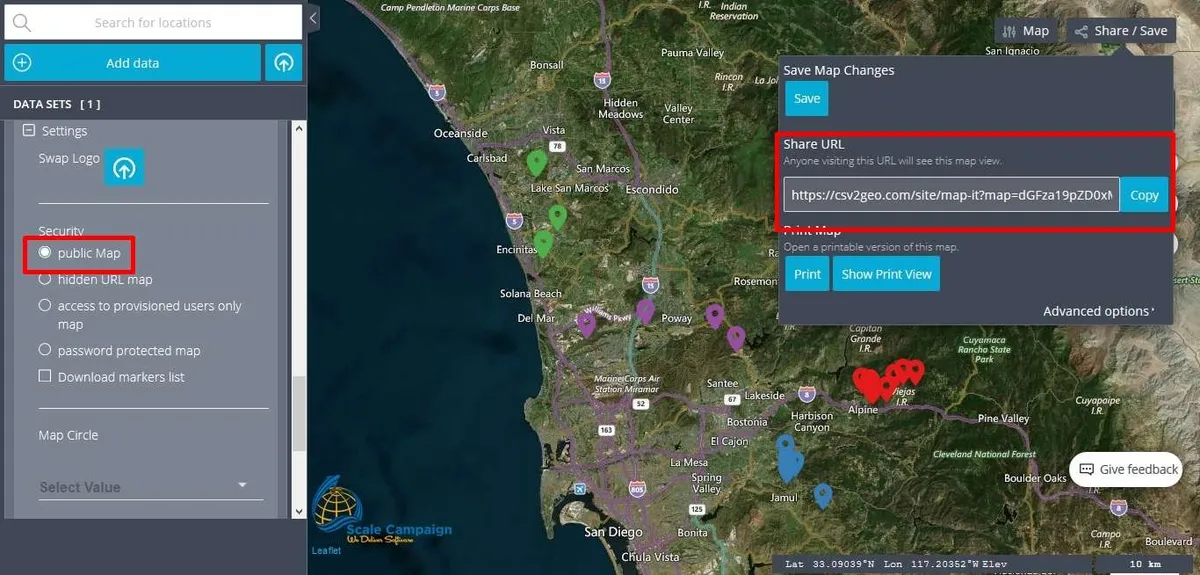Click the purple marker near Del Mar
Image resolution: width=1200 pixels, height=575 pixels.
[x=586, y=322]
